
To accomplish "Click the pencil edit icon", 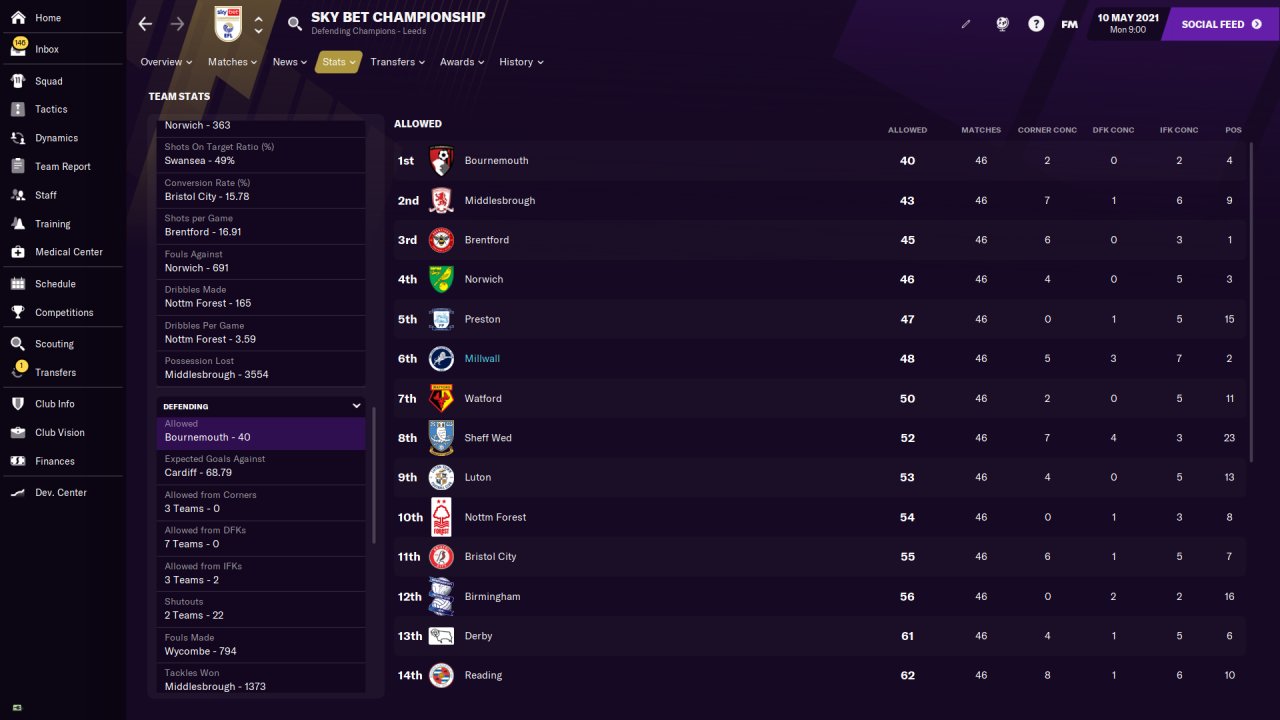I will [966, 24].
